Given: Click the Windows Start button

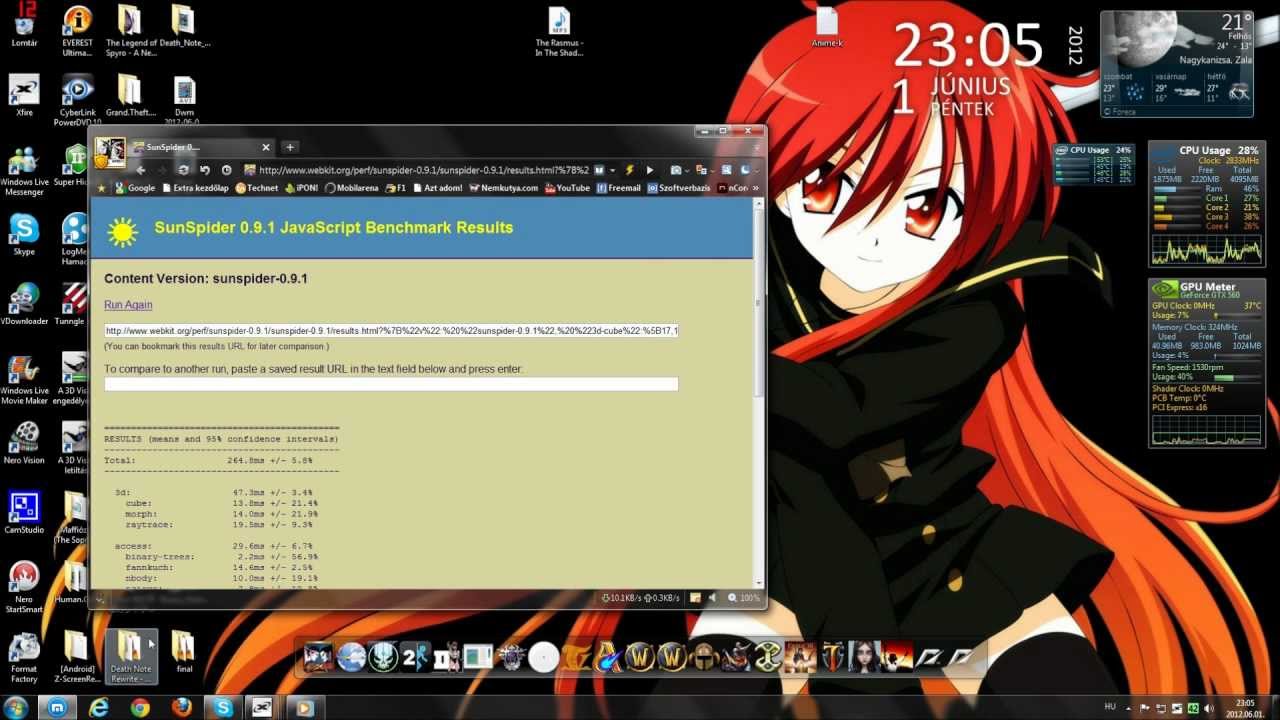Looking at the screenshot, I should click(x=15, y=707).
